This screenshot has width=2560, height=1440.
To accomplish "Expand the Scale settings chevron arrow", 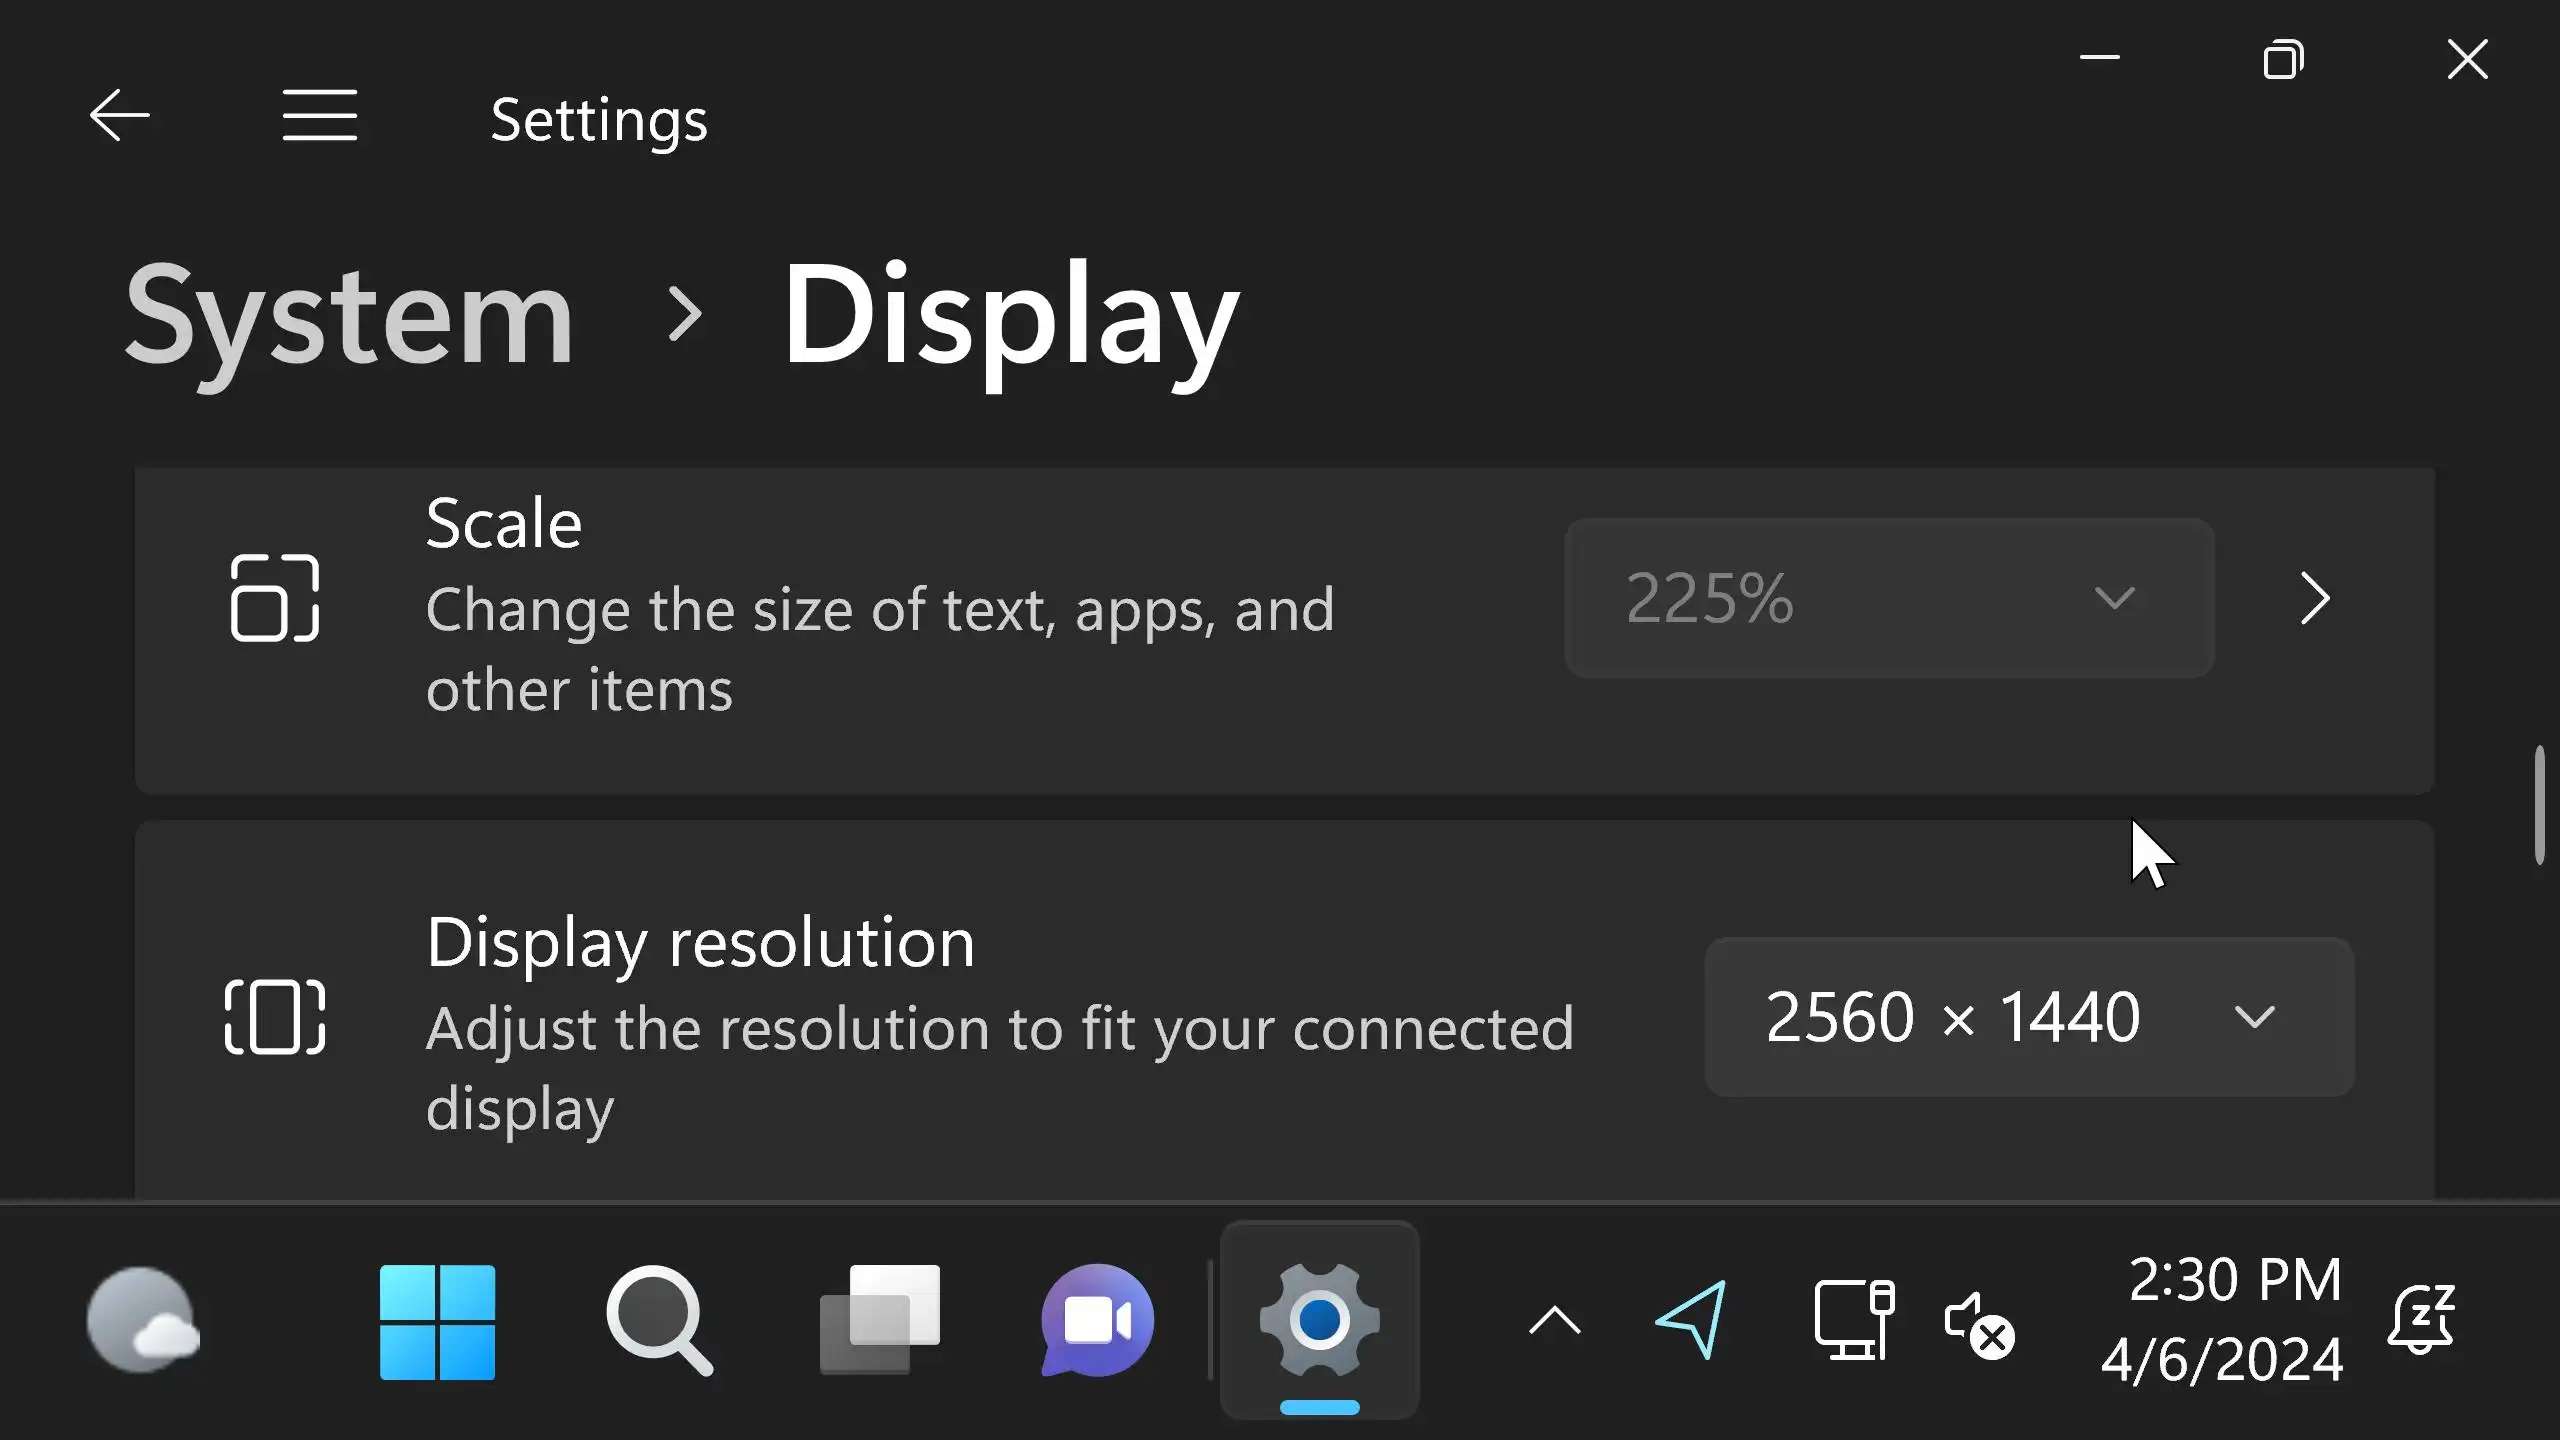I will pos(2315,598).
